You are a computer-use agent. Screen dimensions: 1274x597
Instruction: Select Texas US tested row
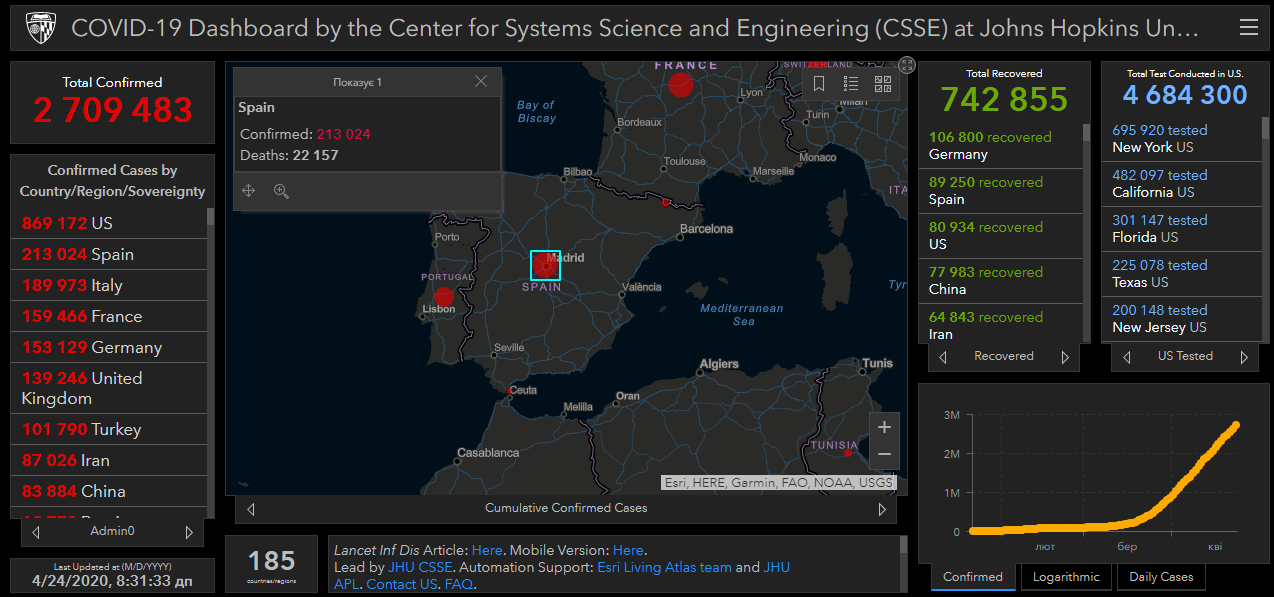[x=1183, y=274]
